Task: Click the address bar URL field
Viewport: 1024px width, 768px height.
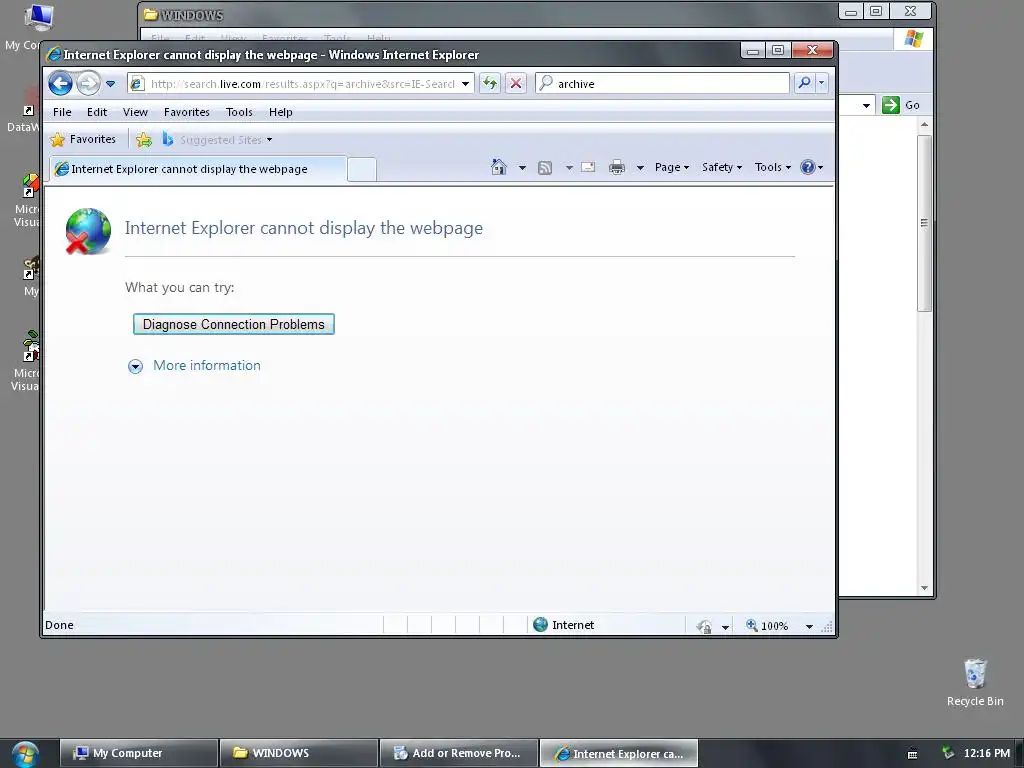Action: pyautogui.click(x=302, y=84)
